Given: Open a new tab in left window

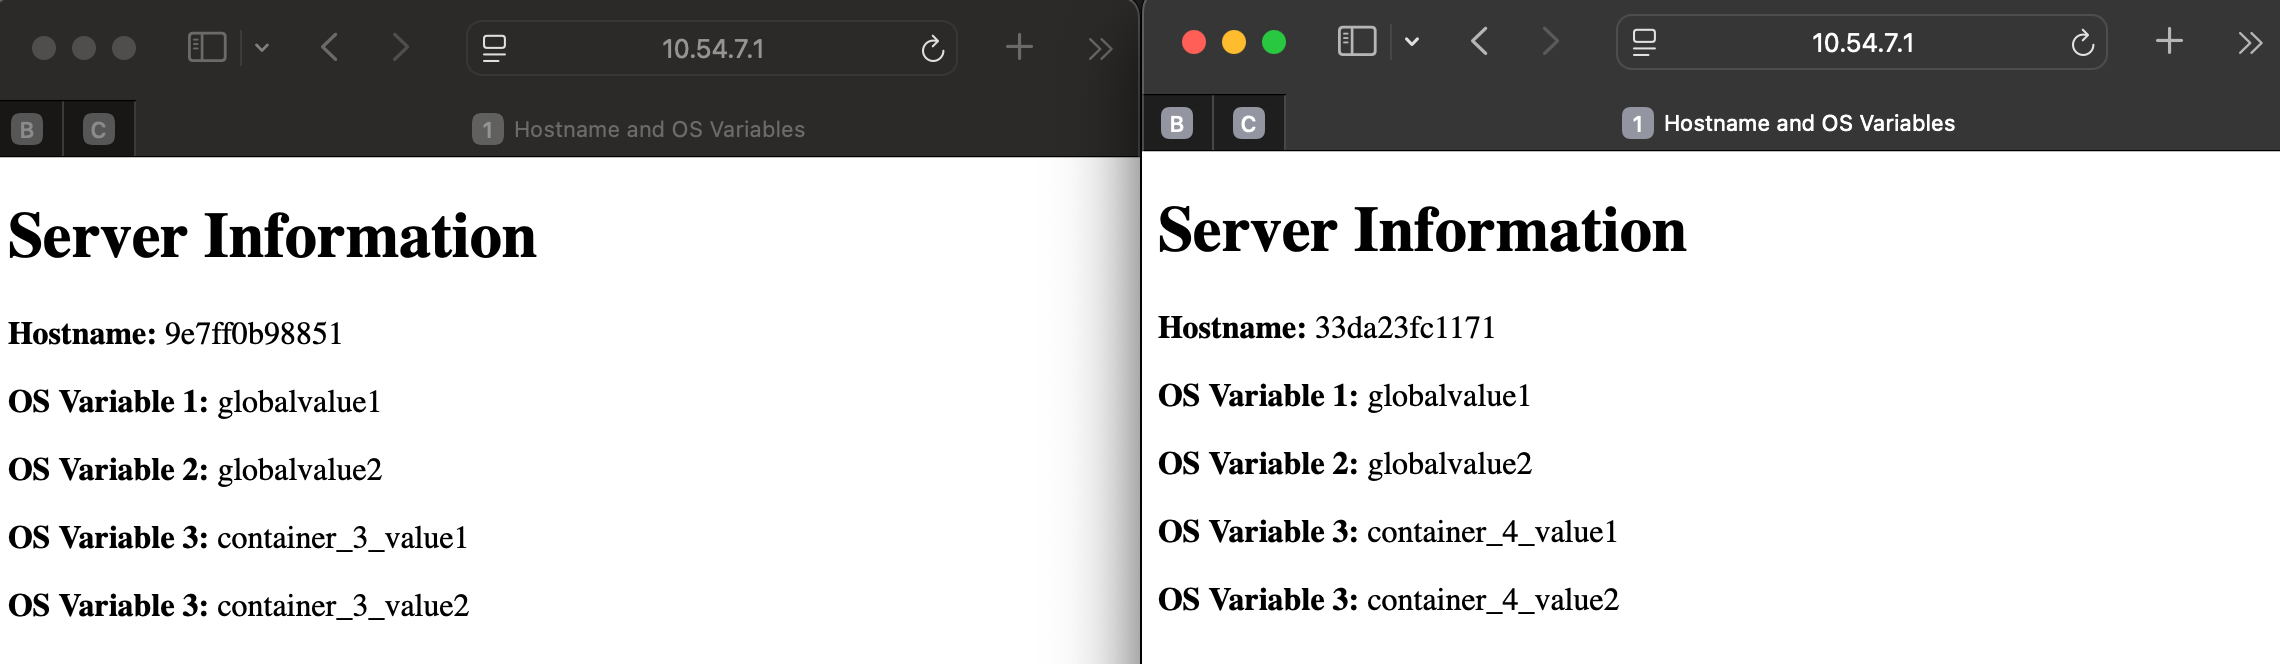Looking at the screenshot, I should click(x=1019, y=47).
